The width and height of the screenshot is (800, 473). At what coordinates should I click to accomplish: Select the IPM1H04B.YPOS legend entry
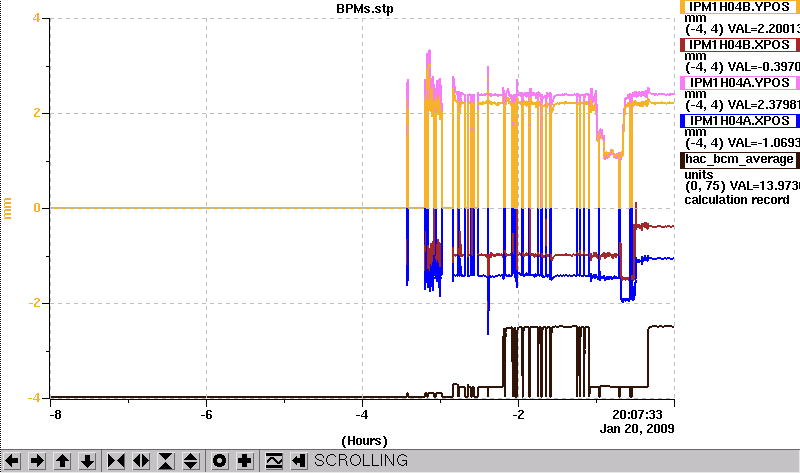740,7
